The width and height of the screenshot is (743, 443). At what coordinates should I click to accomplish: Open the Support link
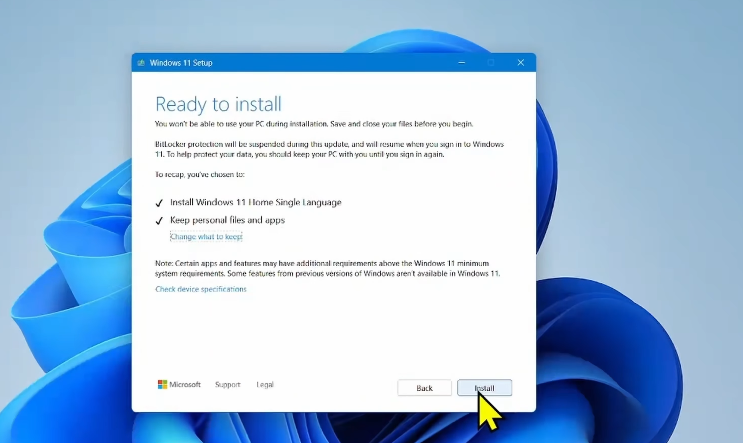coord(227,385)
